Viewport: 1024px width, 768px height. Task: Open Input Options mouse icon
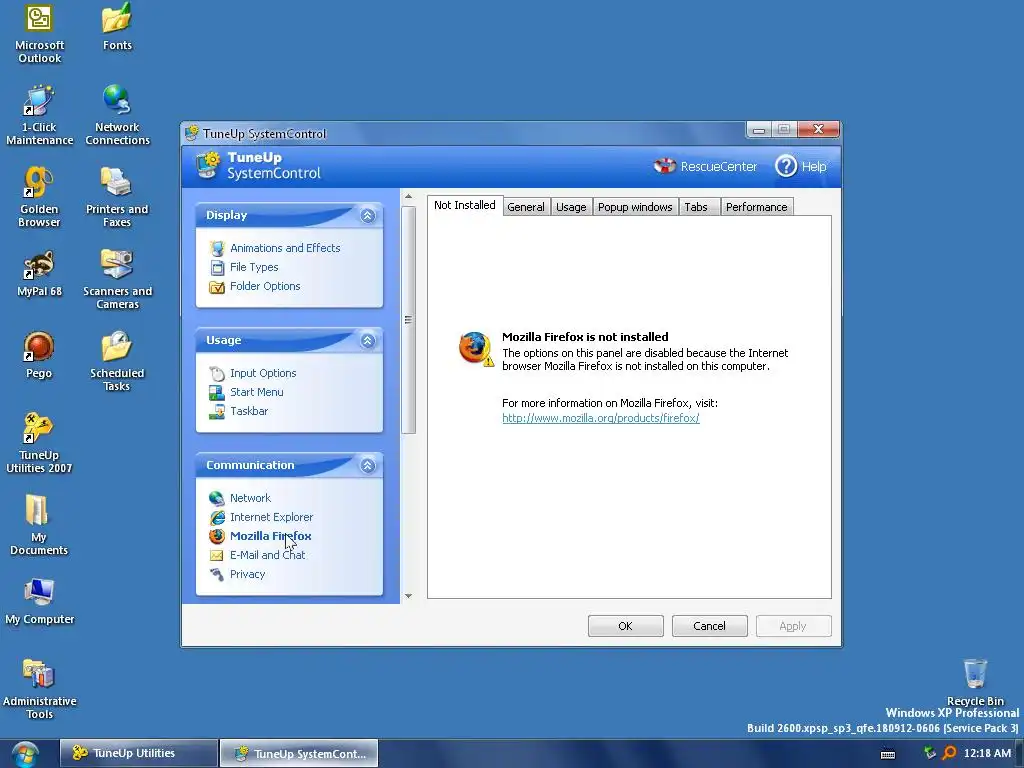[217, 373]
